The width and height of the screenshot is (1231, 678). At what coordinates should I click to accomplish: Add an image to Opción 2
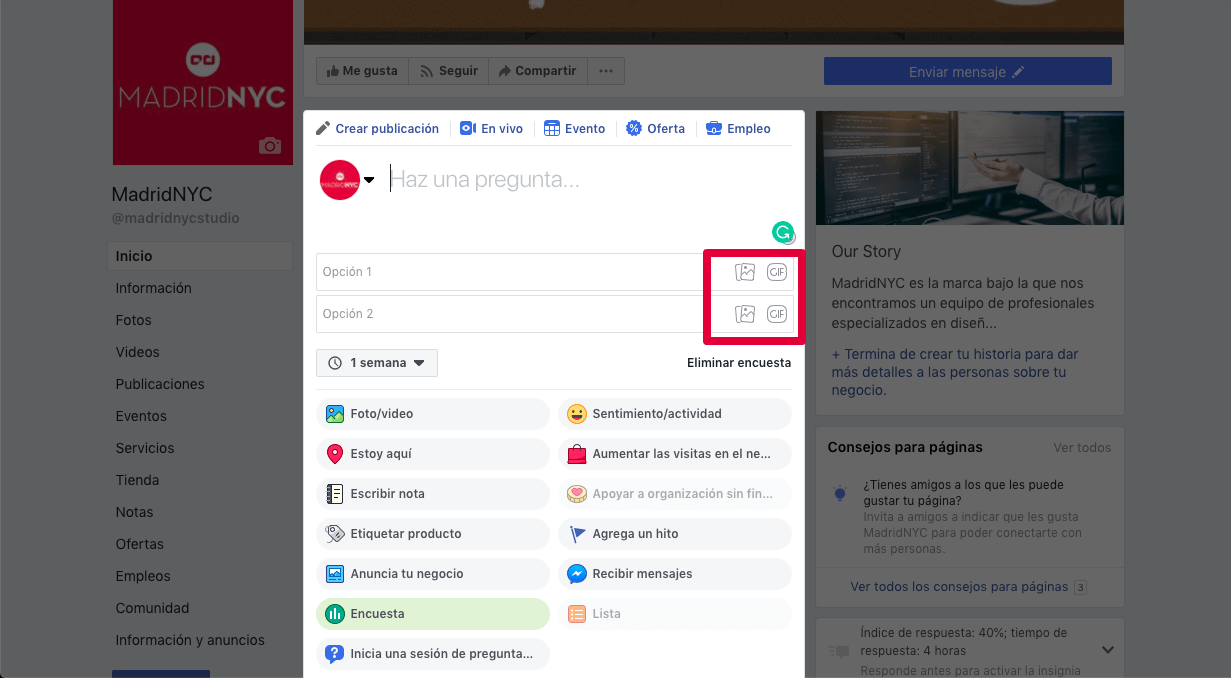point(745,314)
